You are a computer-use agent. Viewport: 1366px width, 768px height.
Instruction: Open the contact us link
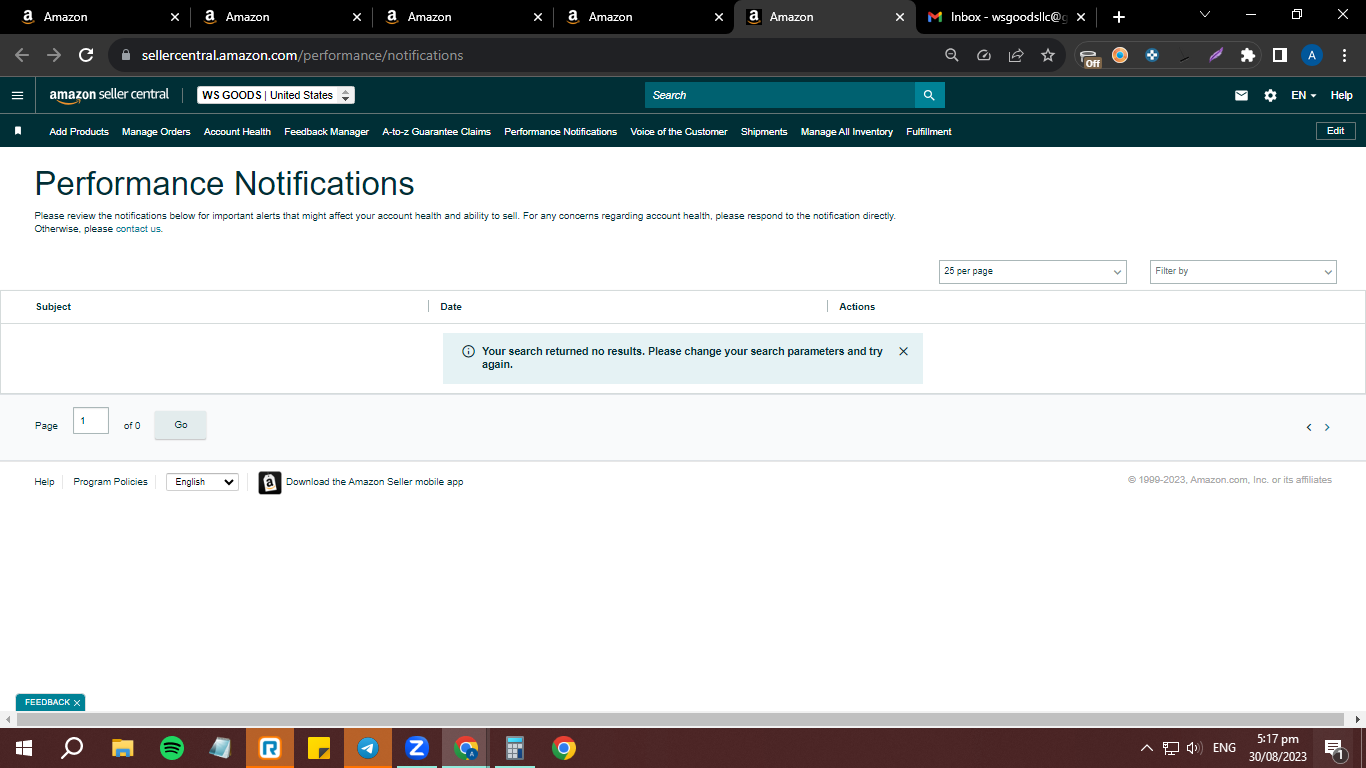(x=138, y=229)
